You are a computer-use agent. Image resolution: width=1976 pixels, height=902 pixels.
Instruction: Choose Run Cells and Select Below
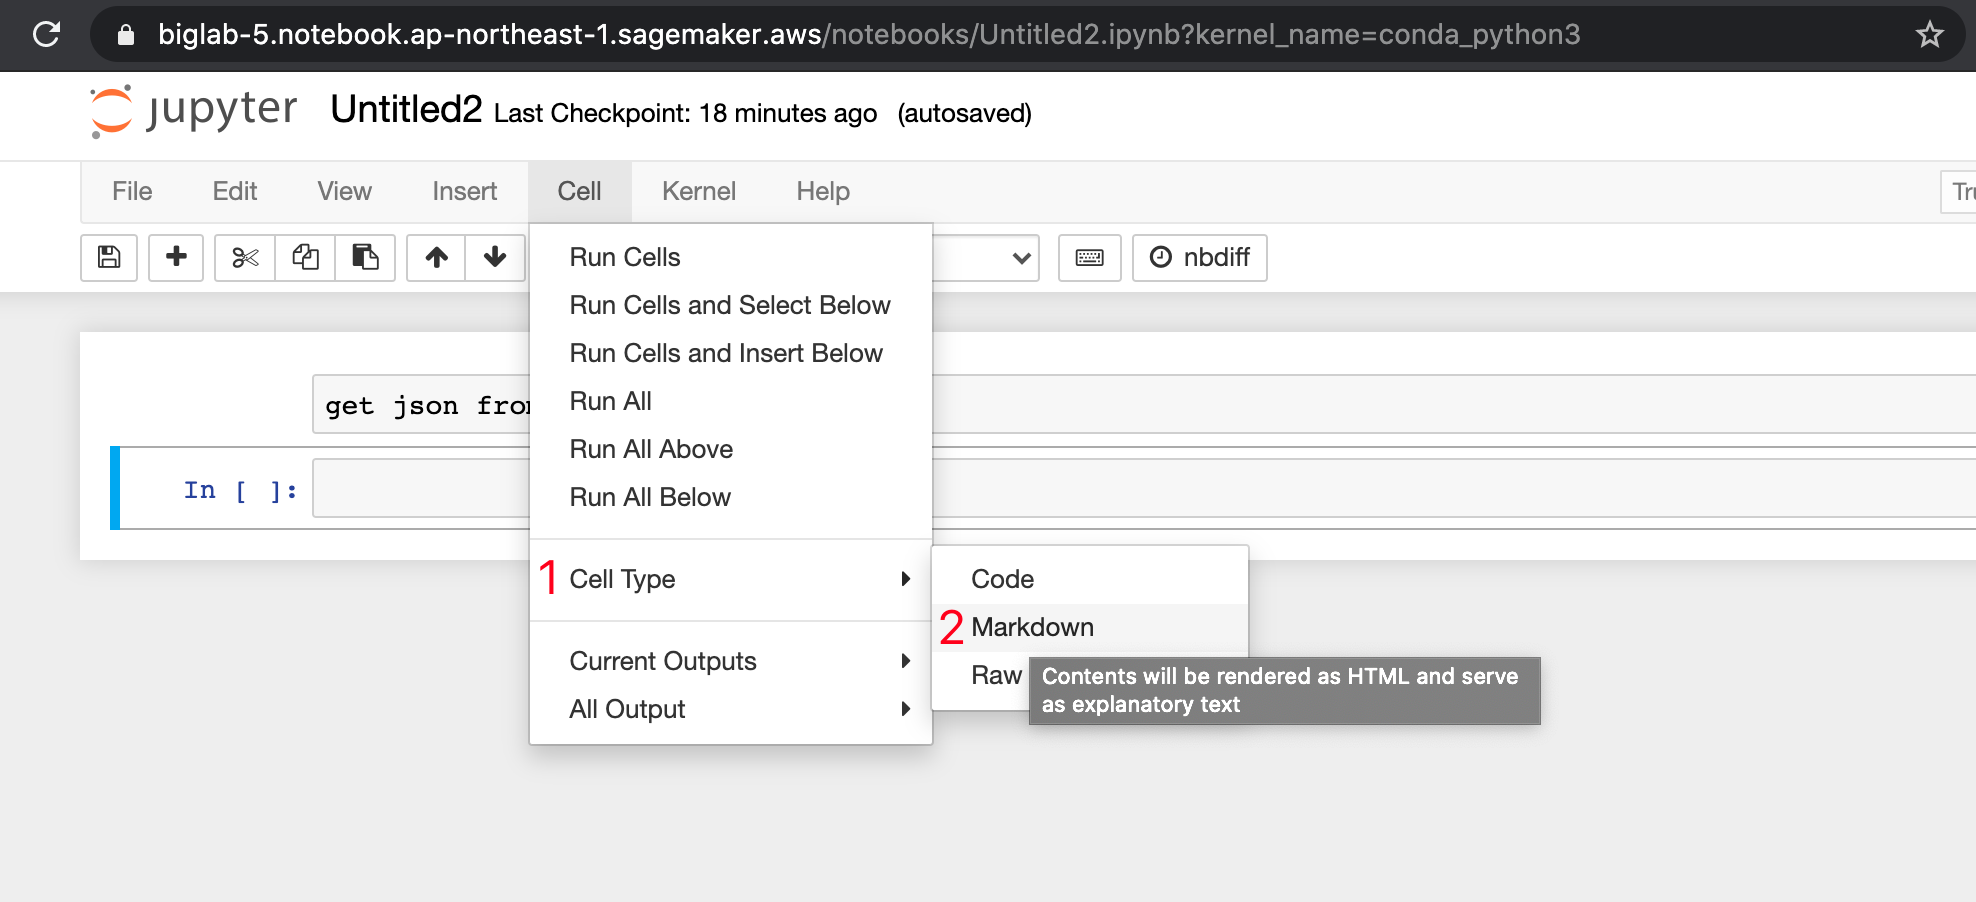731,305
